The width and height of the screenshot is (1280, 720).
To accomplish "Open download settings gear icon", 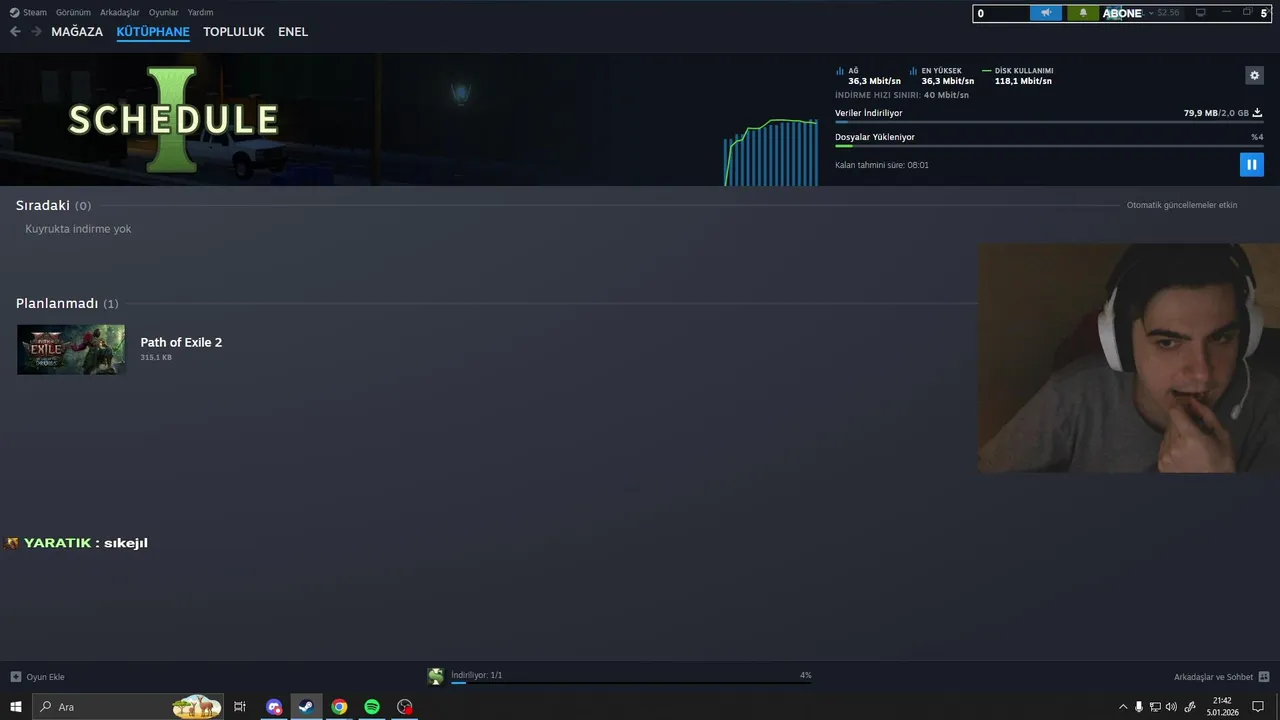I will tap(1254, 75).
